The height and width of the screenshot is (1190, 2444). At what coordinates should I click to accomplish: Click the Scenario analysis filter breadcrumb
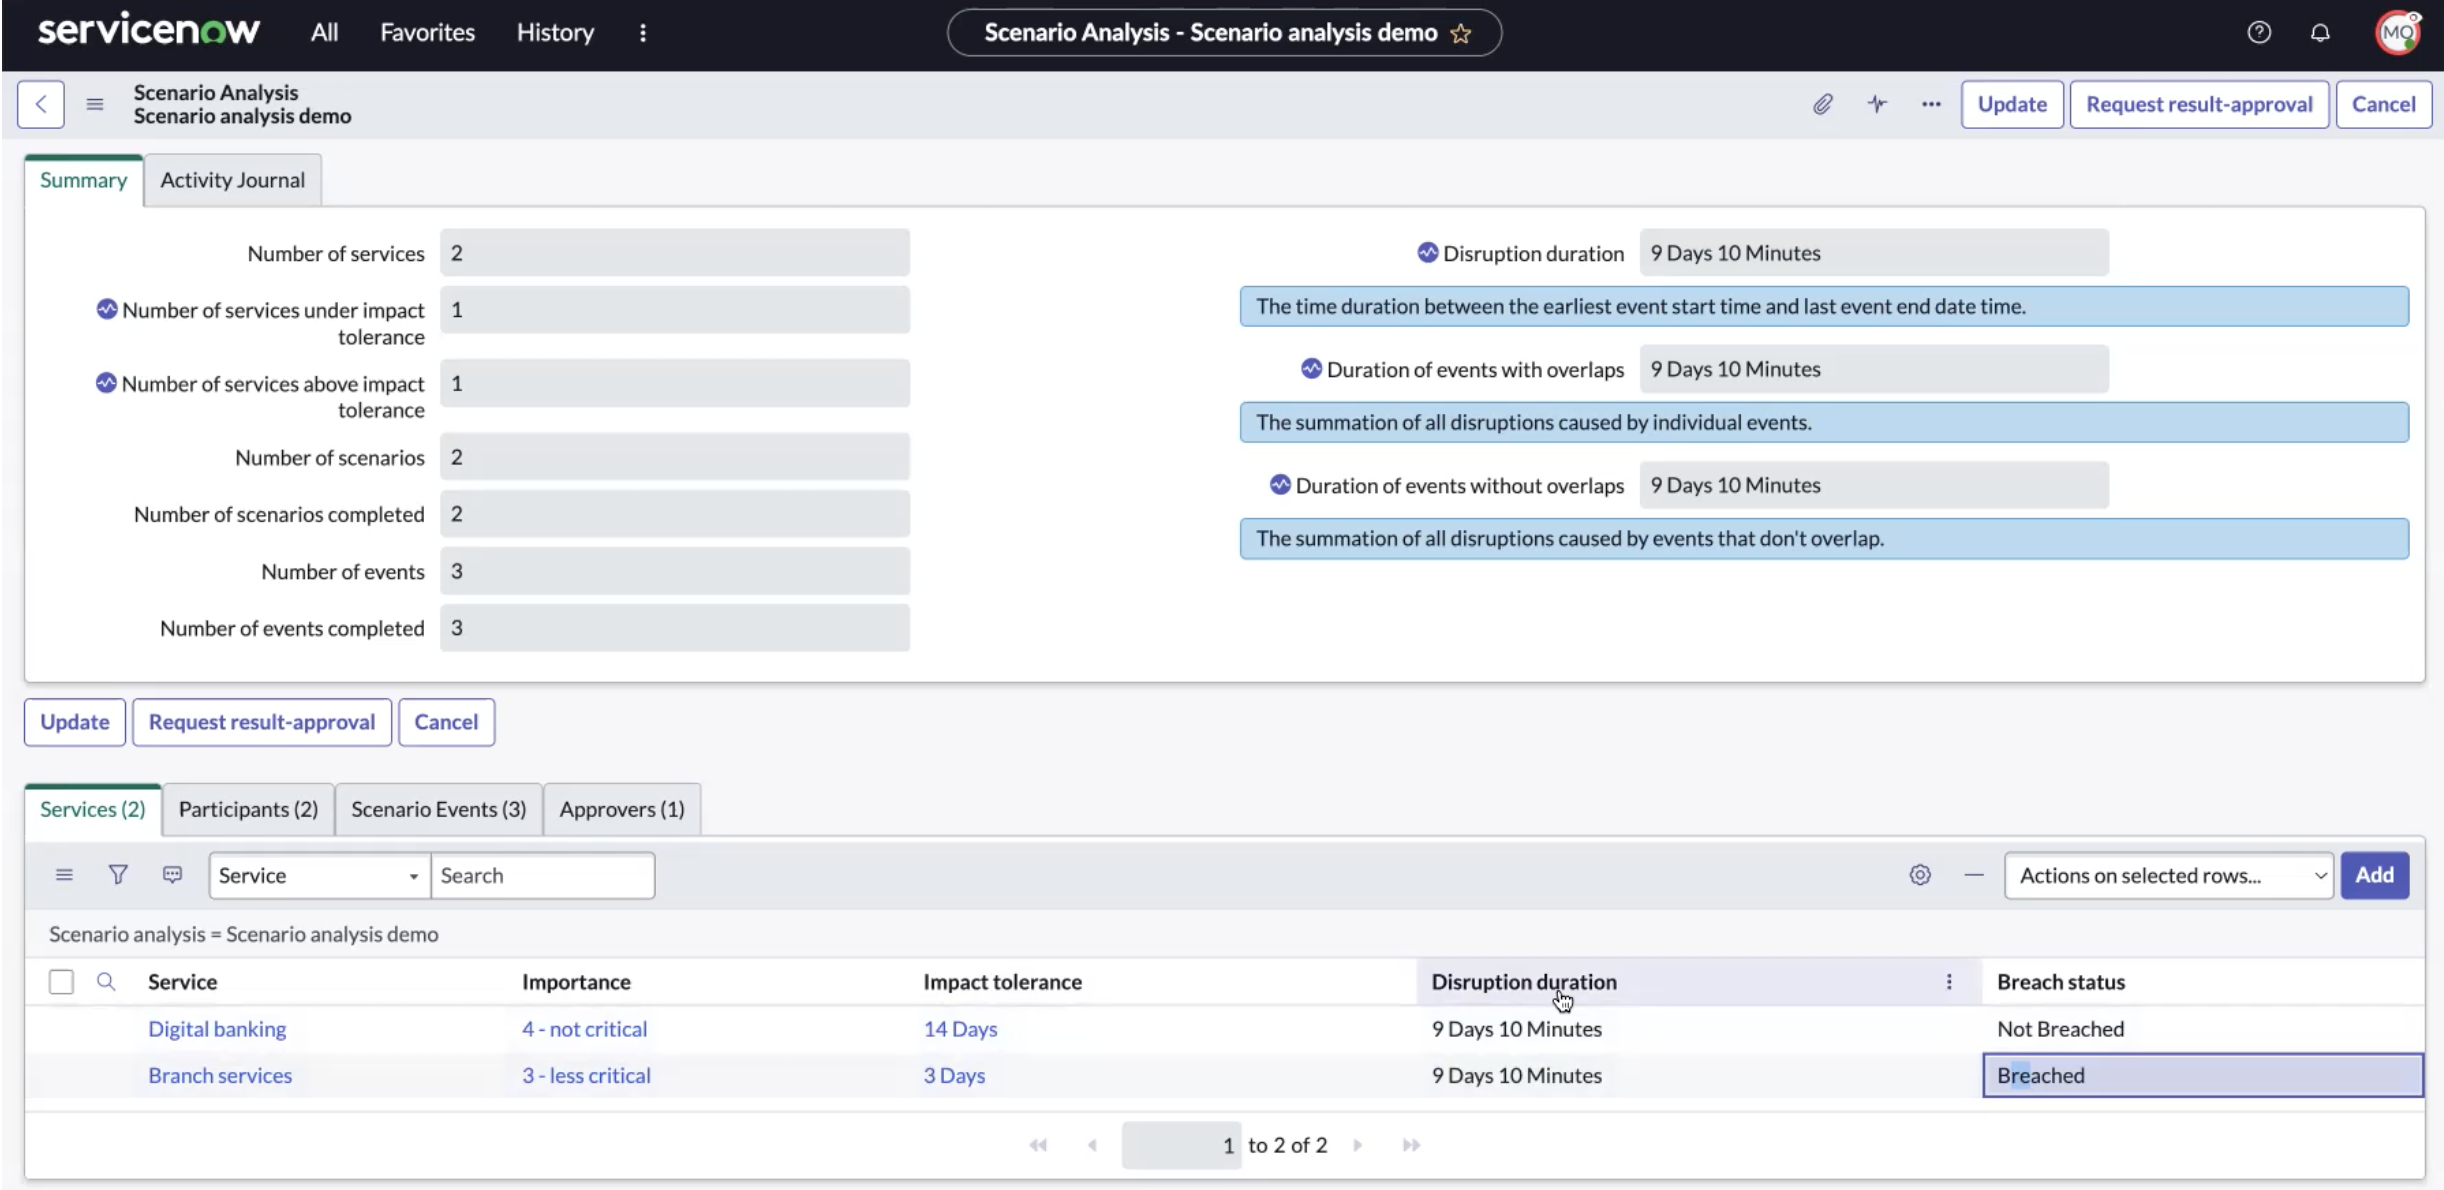pos(244,934)
